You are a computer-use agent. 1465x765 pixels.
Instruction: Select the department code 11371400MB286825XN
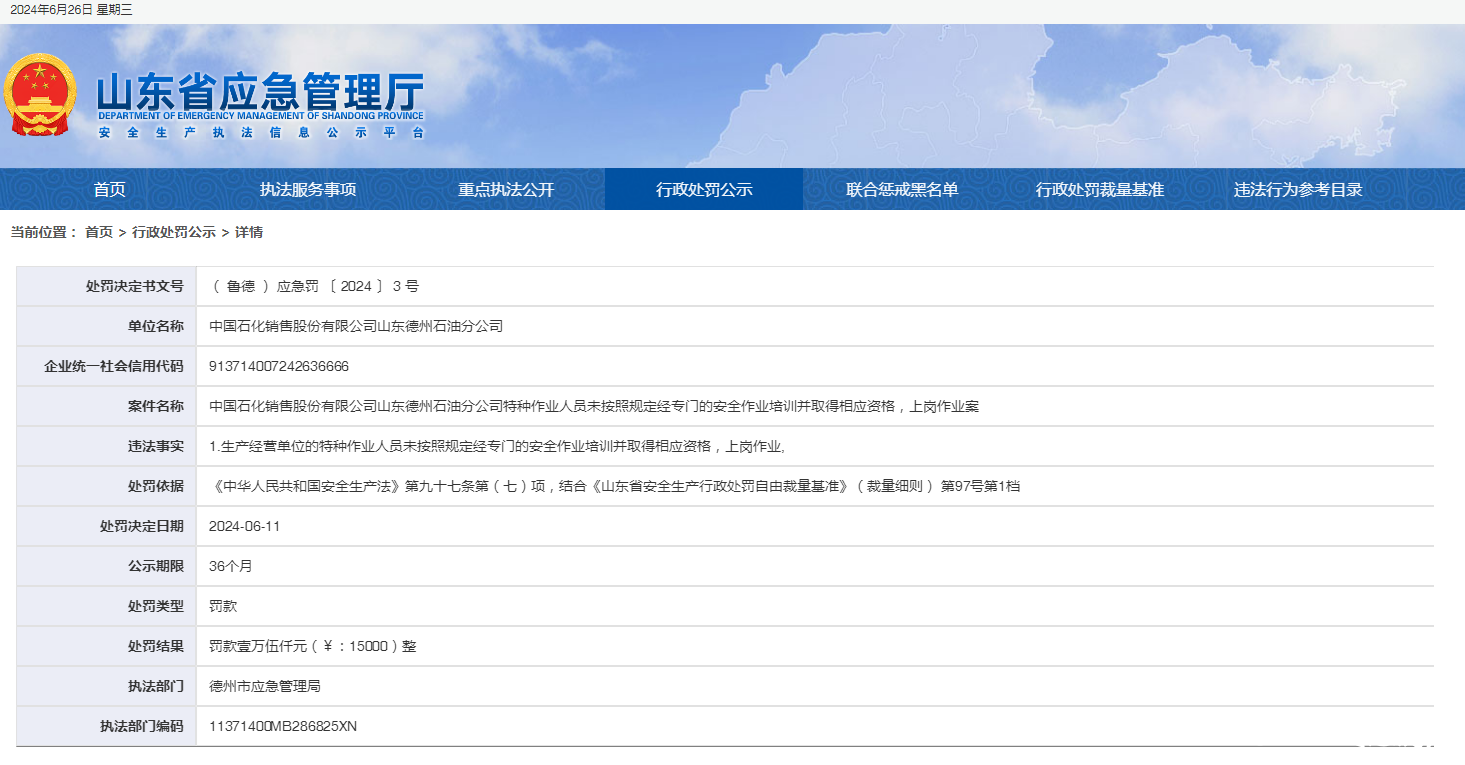point(283,726)
